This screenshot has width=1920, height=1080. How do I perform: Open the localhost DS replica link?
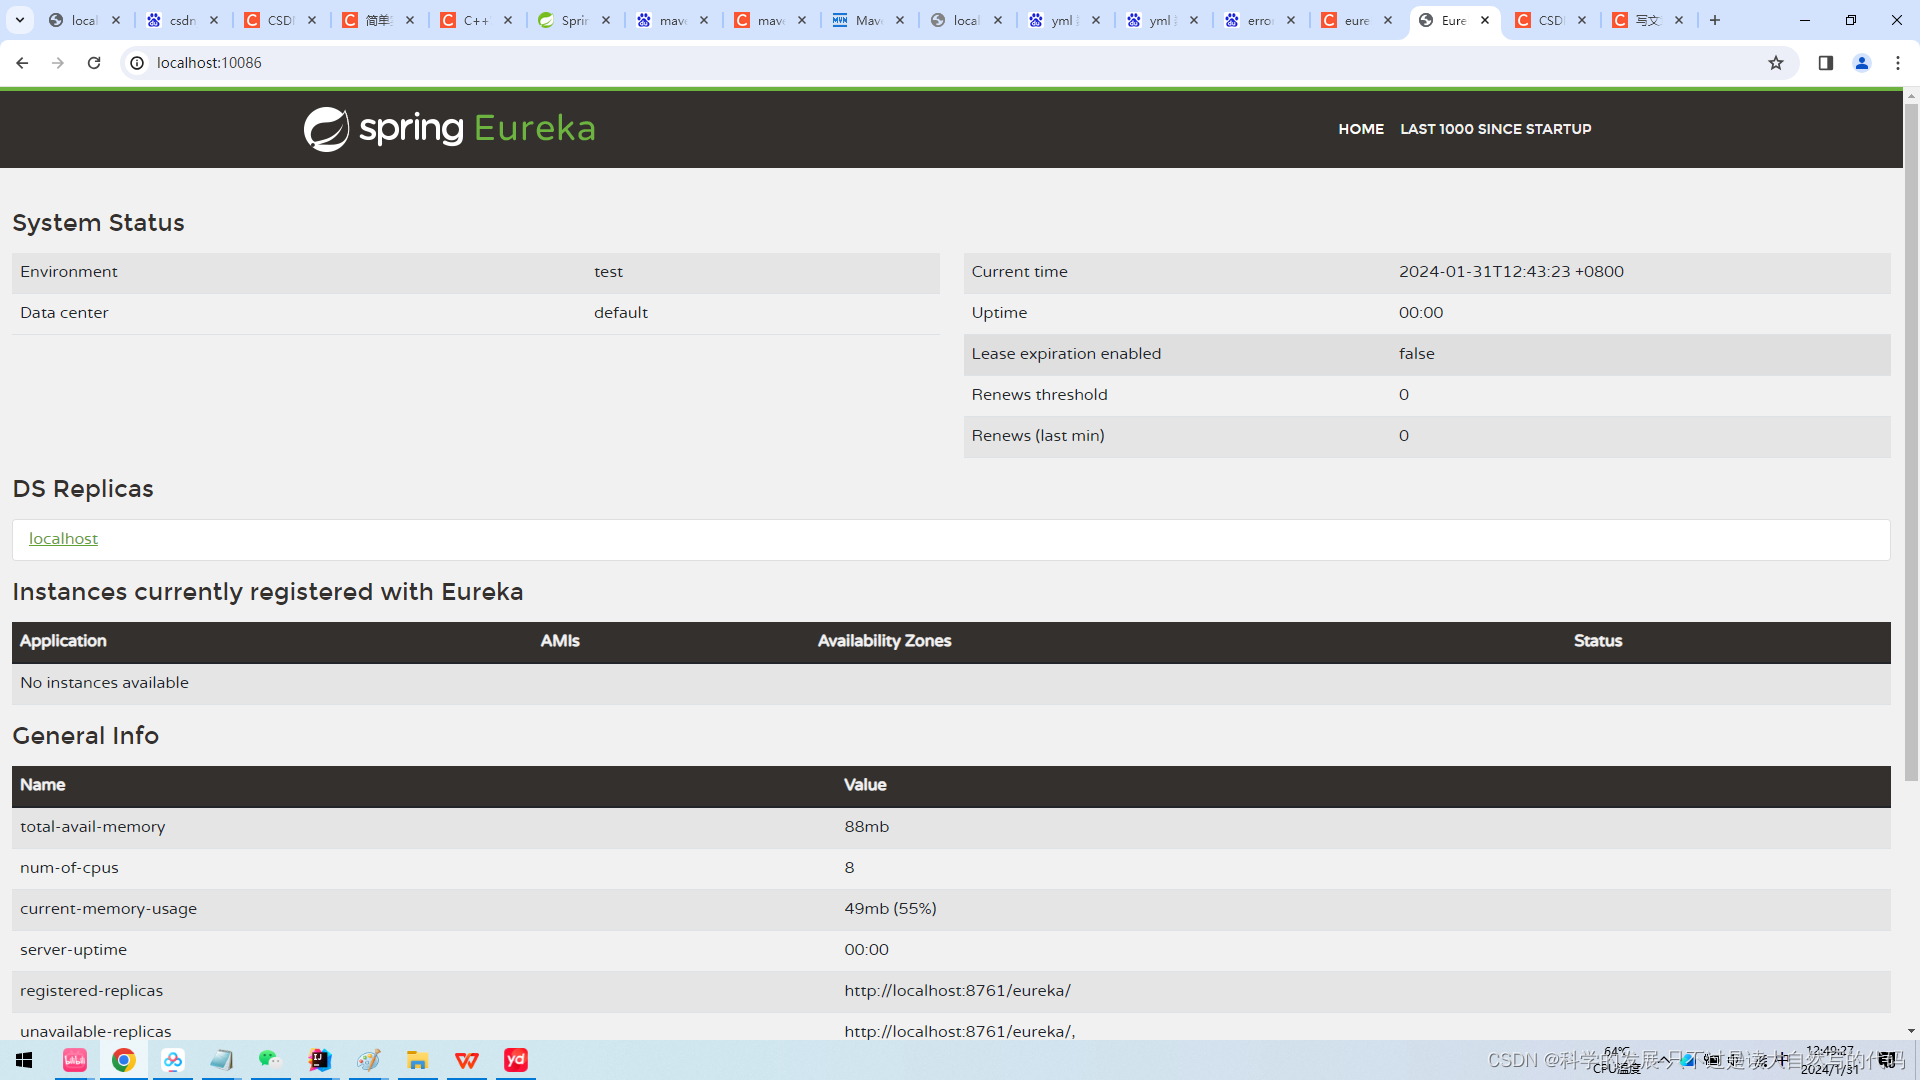[x=63, y=539]
